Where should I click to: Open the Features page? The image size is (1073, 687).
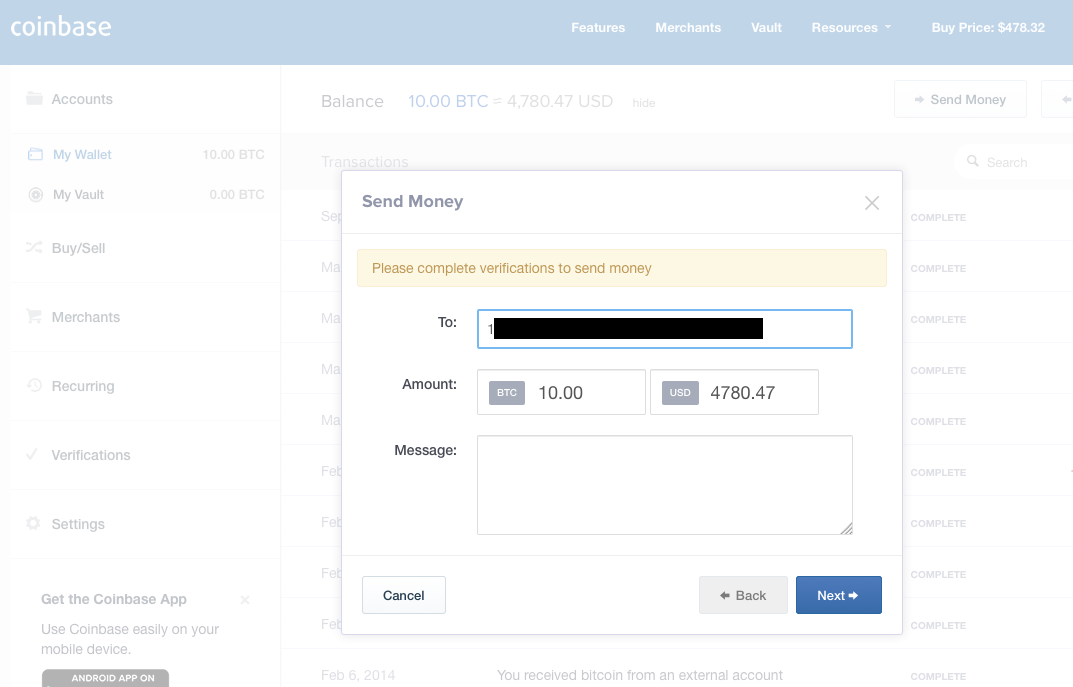point(598,27)
